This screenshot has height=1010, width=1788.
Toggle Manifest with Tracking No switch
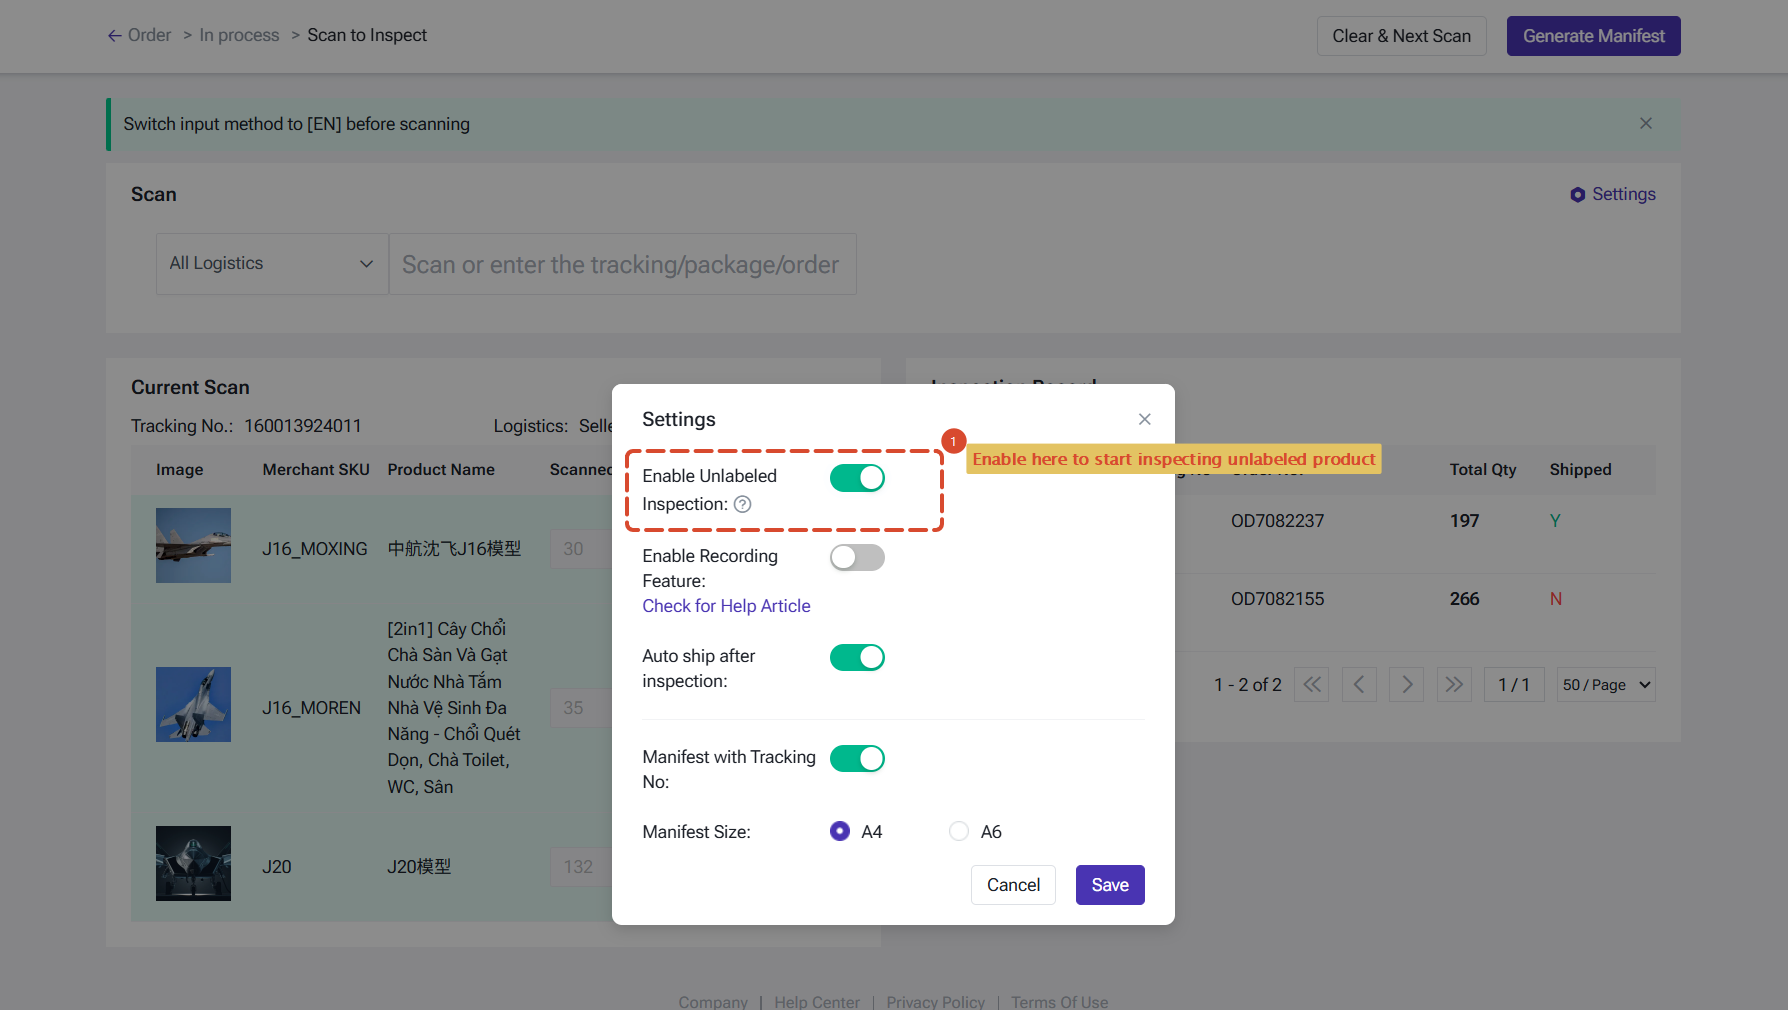[x=857, y=759]
